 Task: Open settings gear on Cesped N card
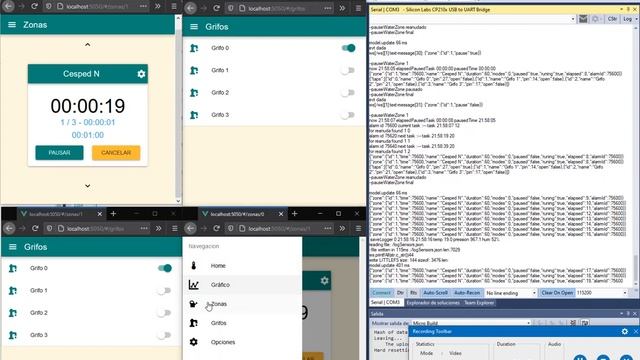[141, 74]
